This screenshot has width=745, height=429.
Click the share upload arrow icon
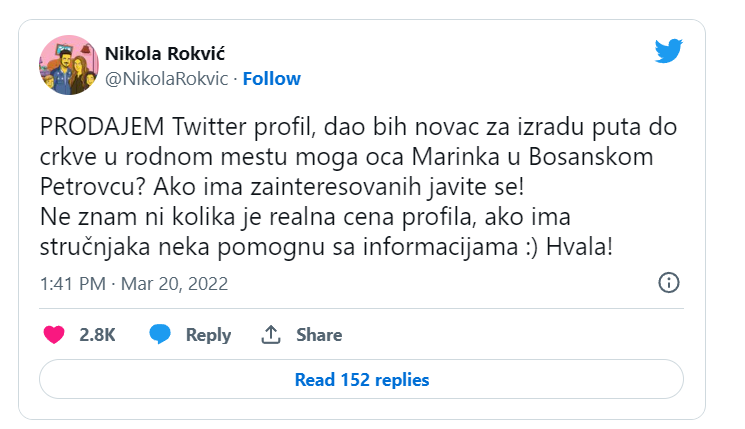pos(270,335)
